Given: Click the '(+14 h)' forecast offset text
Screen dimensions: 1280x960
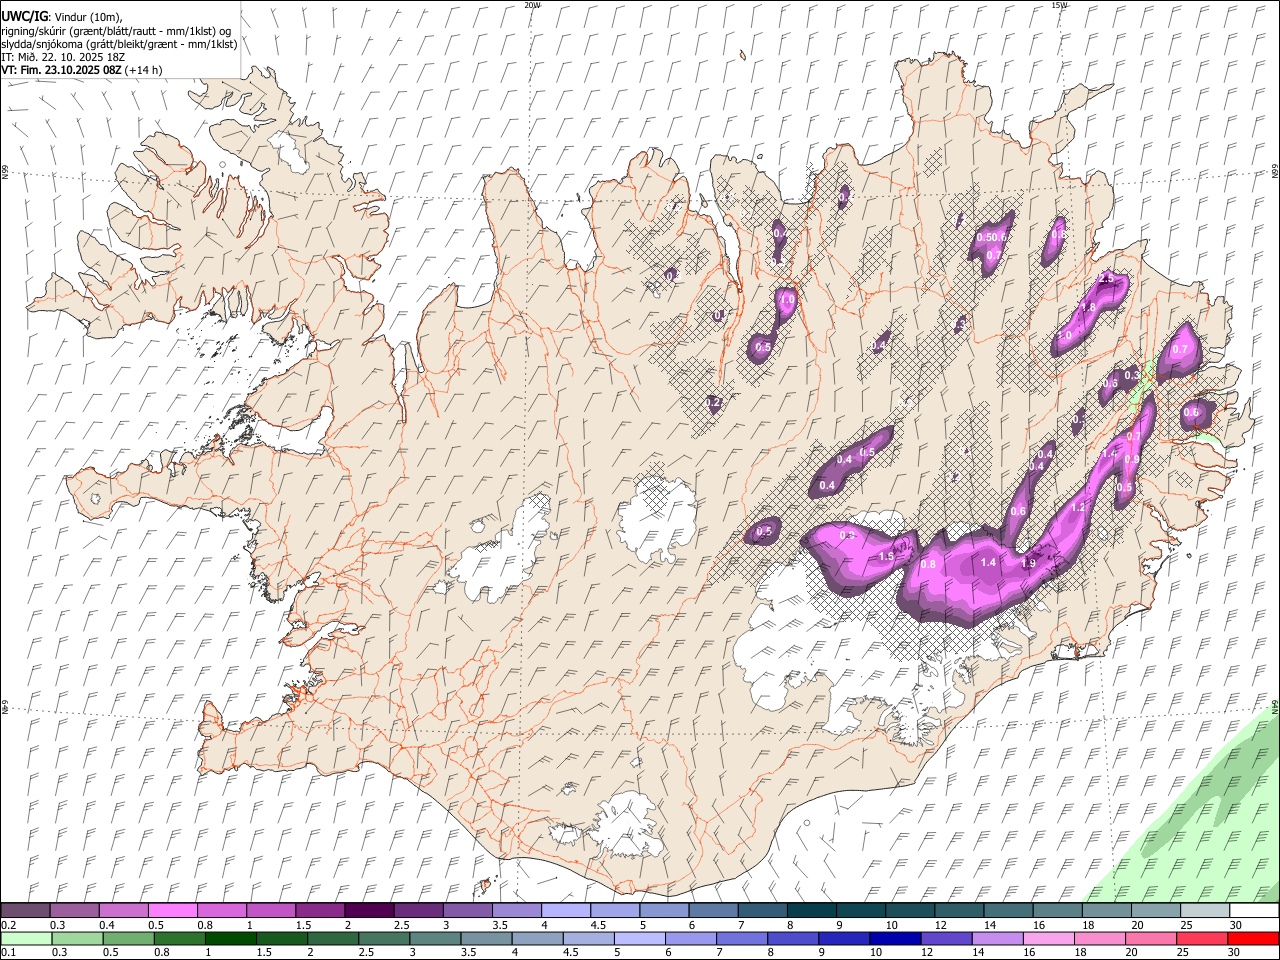Looking at the screenshot, I should pyautogui.click(x=144, y=70).
